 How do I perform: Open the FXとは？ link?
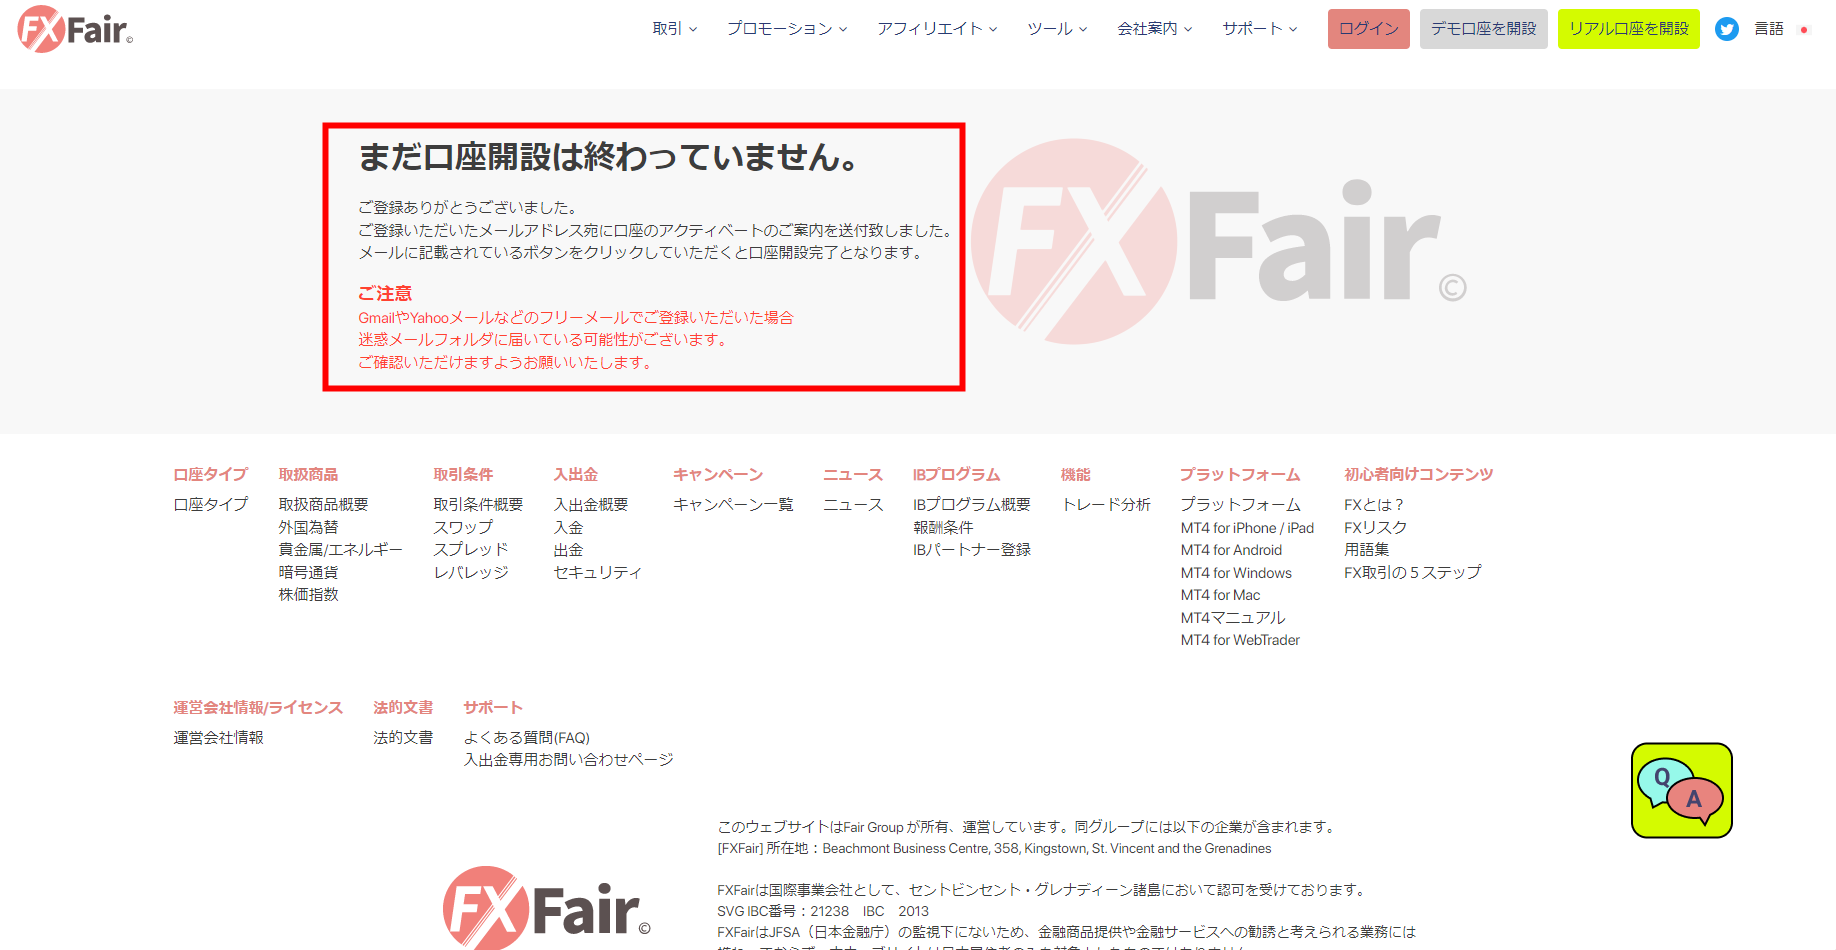(x=1374, y=505)
